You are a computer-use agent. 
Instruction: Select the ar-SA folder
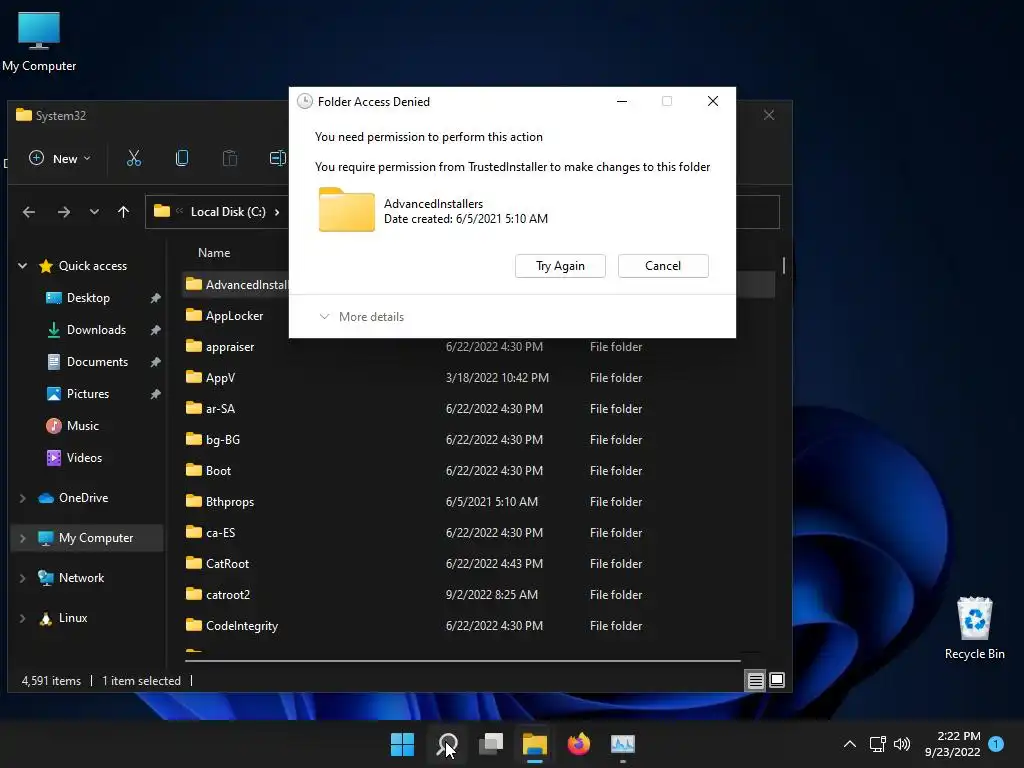click(220, 409)
